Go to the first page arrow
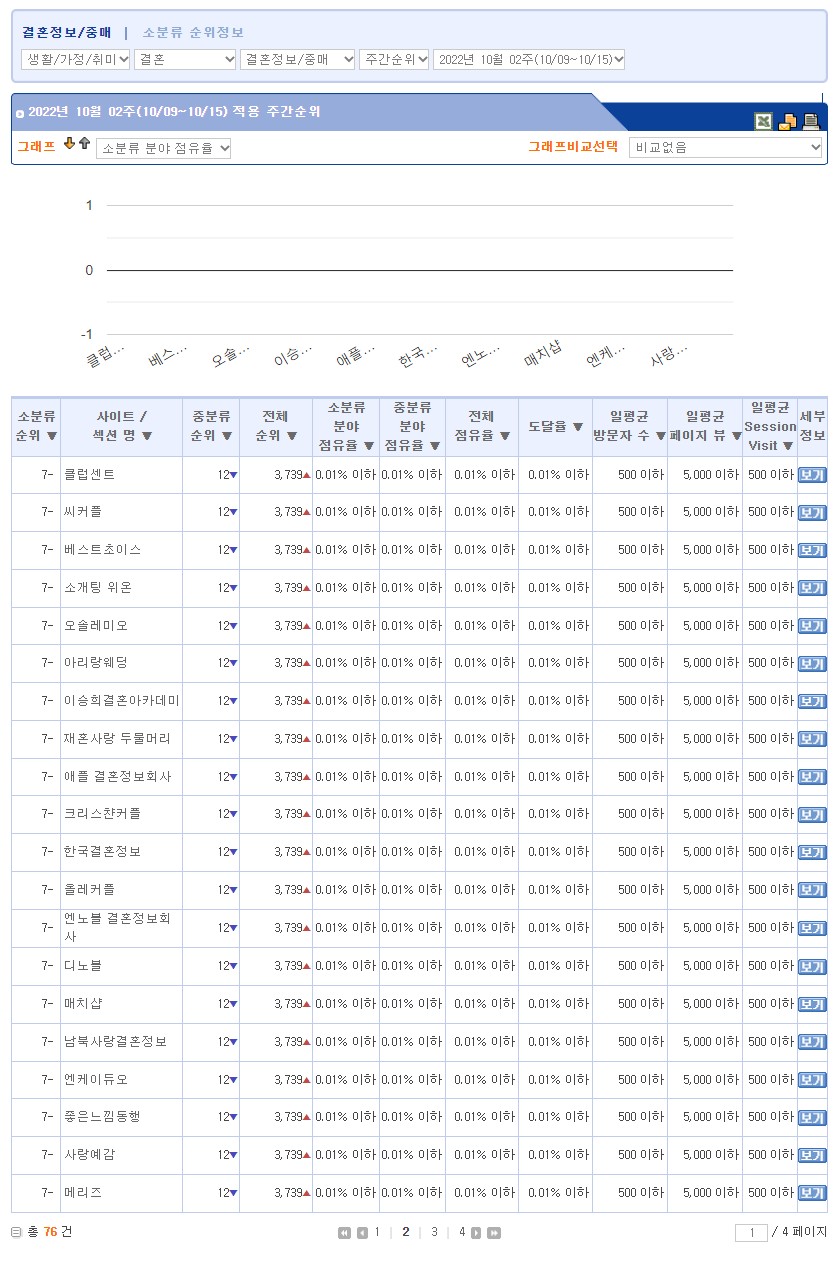840x1268 pixels. point(344,1233)
